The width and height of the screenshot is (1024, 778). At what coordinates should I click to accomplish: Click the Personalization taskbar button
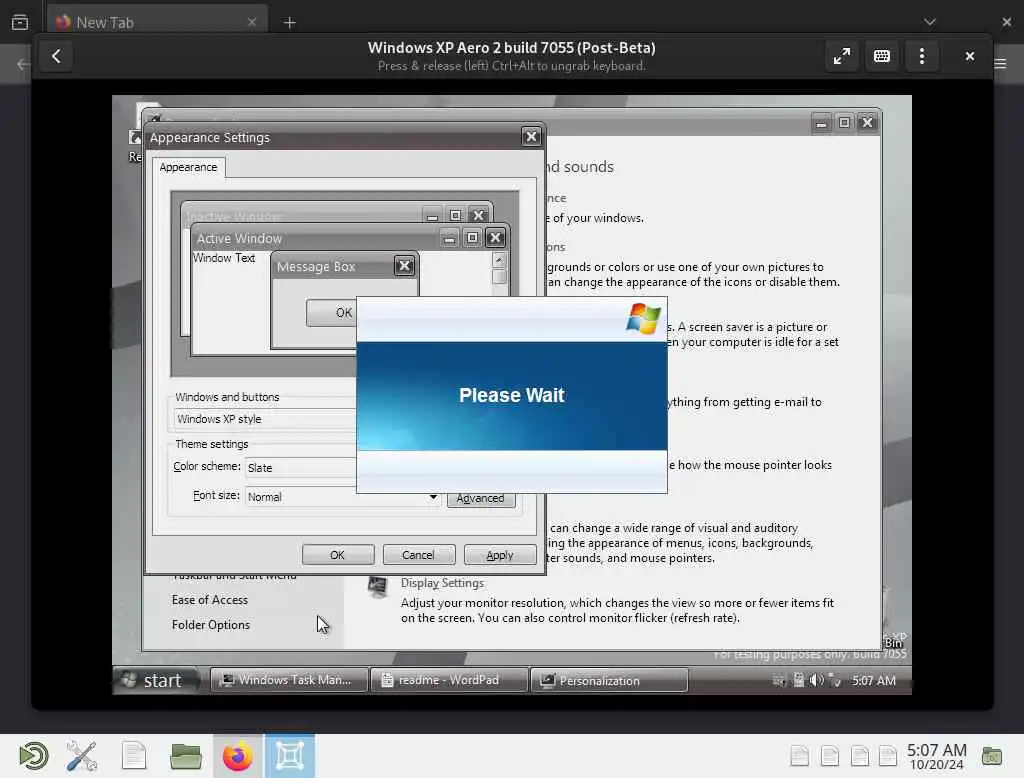click(x=609, y=681)
